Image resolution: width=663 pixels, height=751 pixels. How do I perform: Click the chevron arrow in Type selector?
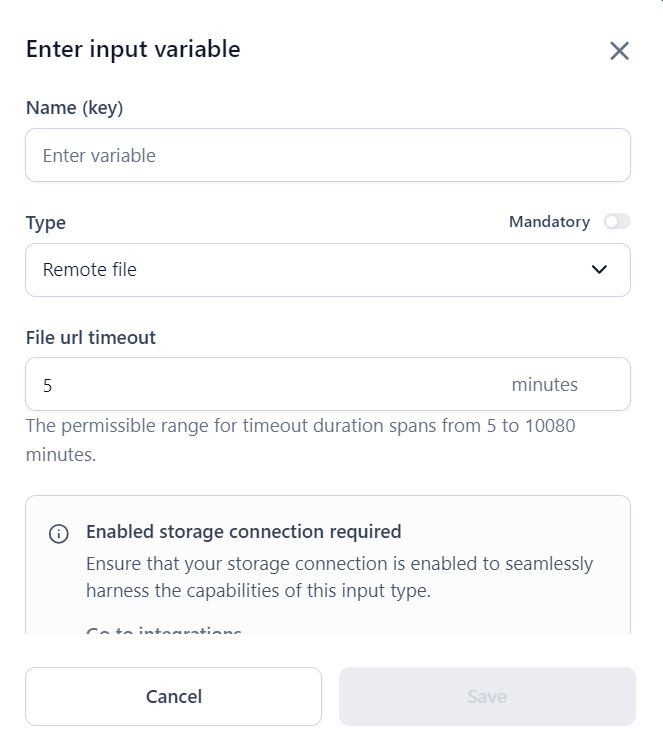tap(599, 270)
